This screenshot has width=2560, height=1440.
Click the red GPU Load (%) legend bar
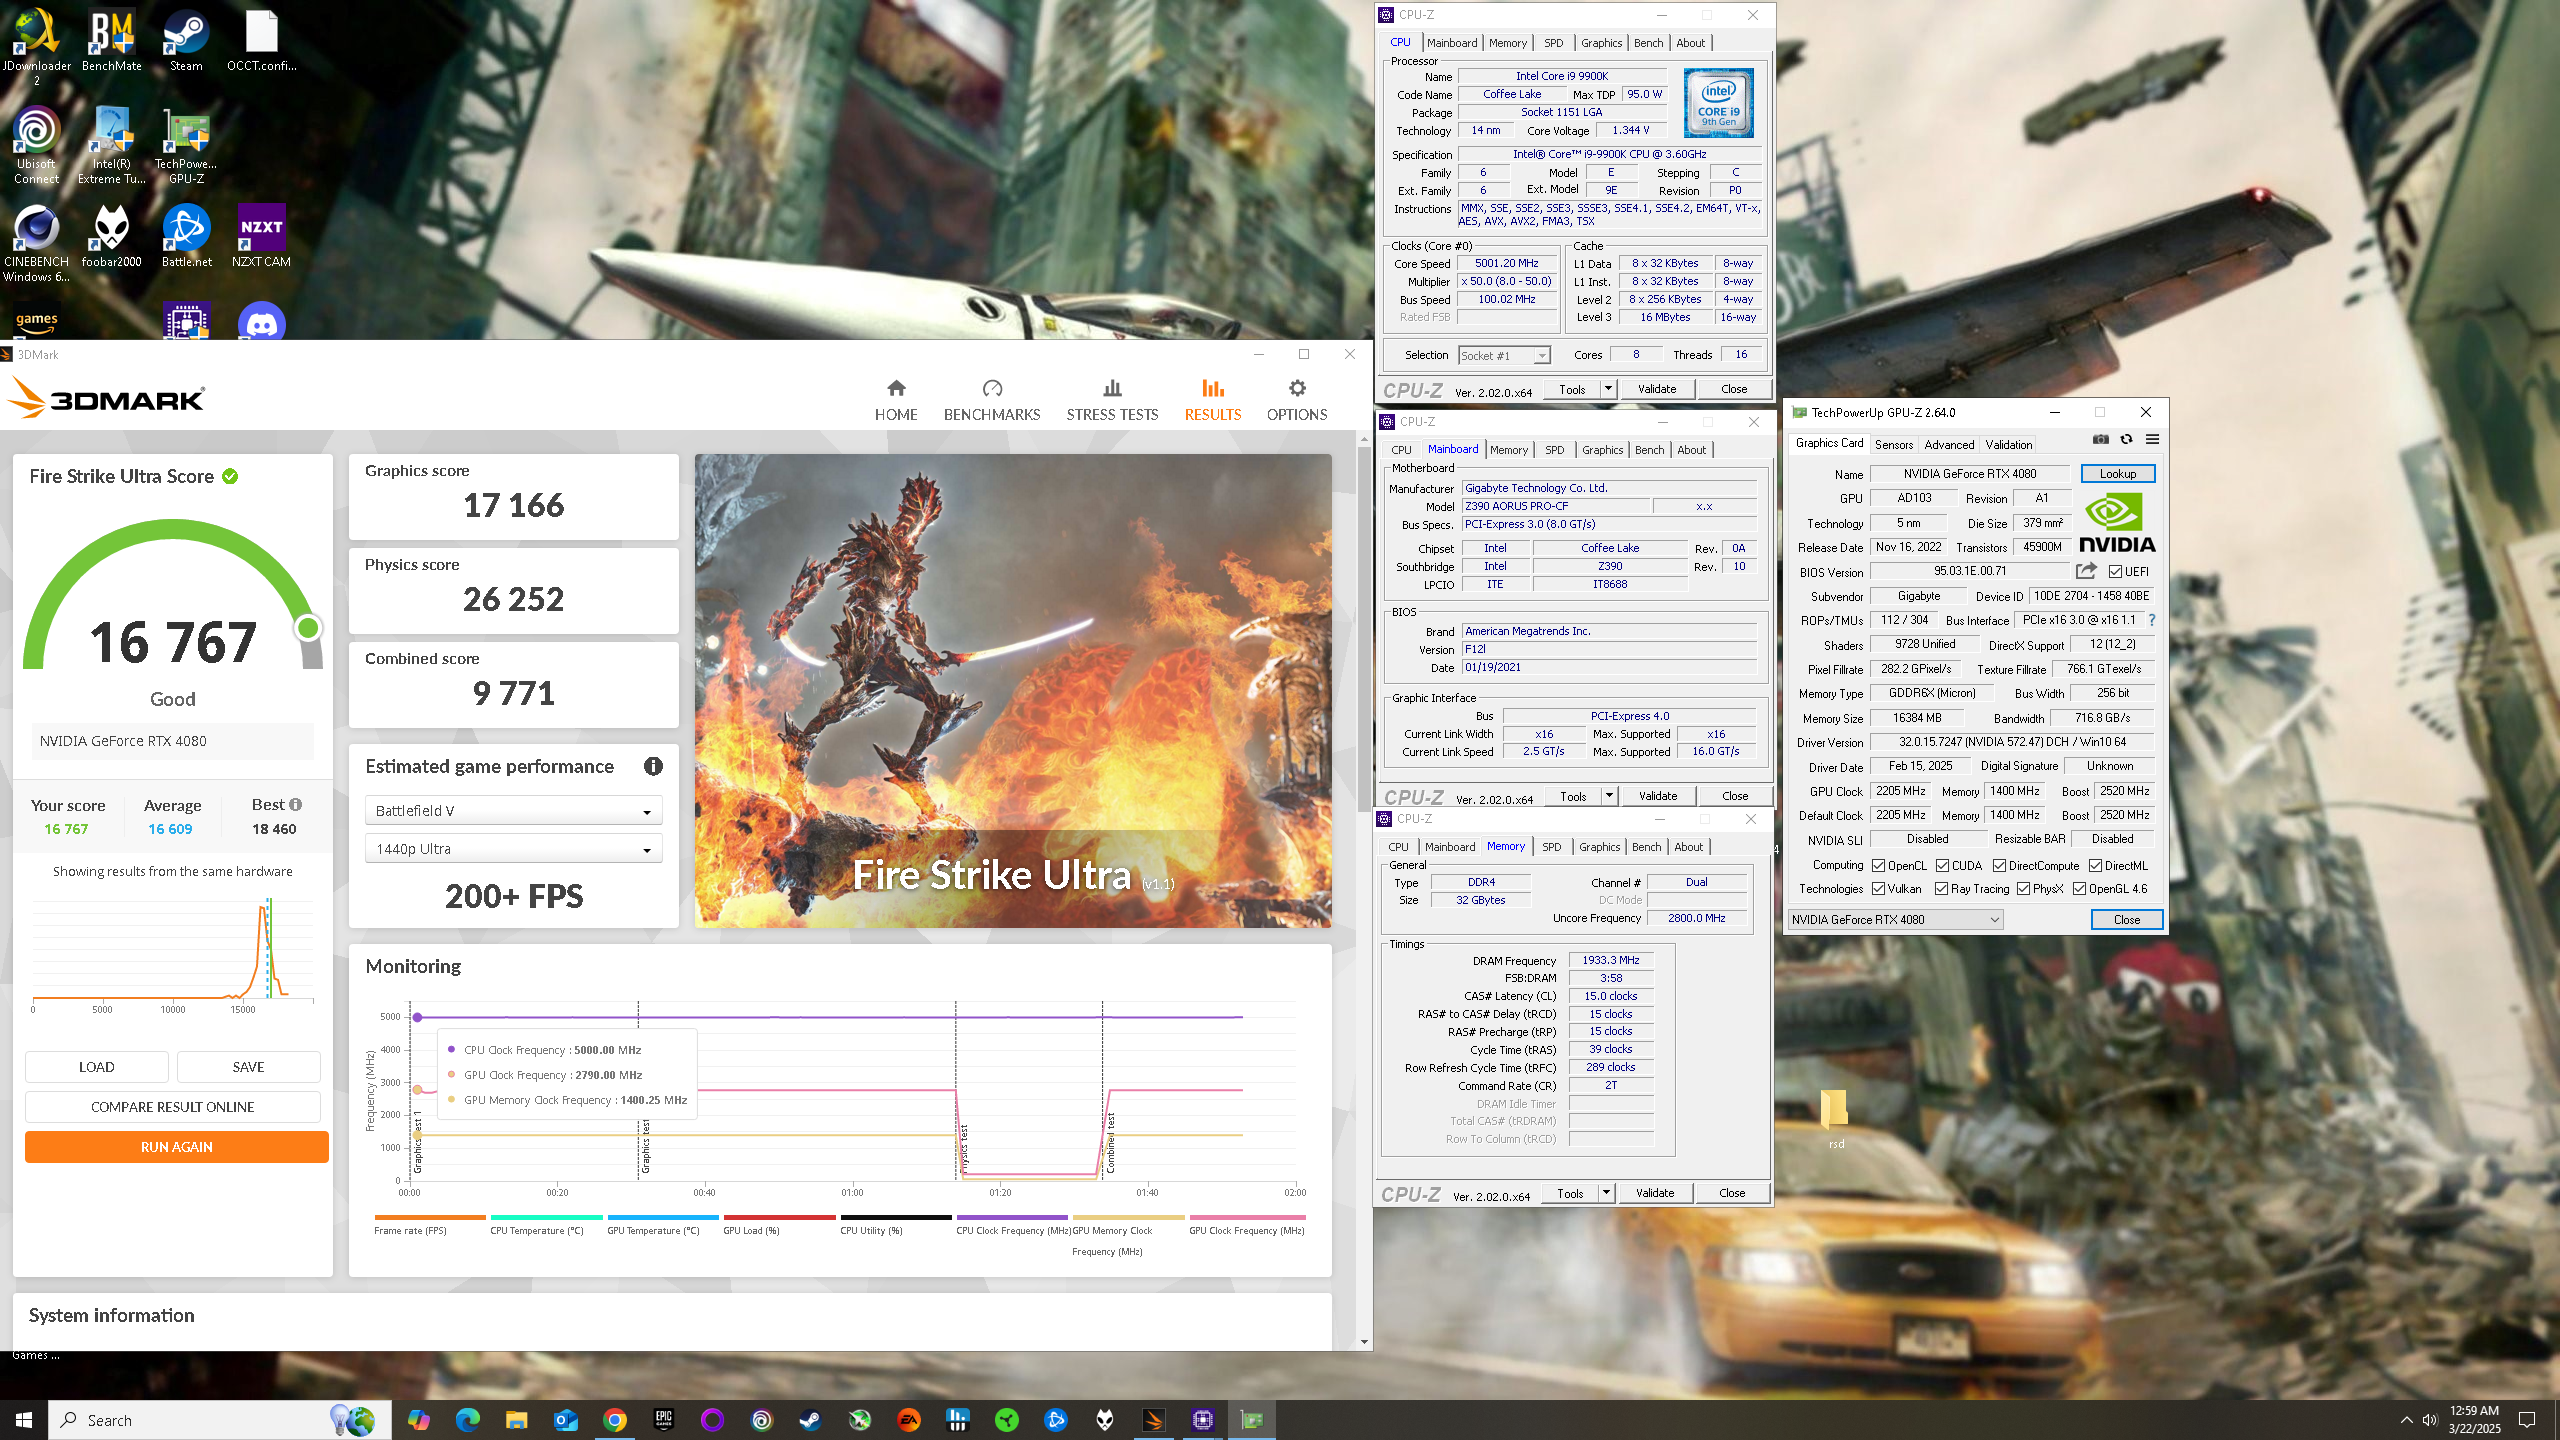coord(779,1217)
